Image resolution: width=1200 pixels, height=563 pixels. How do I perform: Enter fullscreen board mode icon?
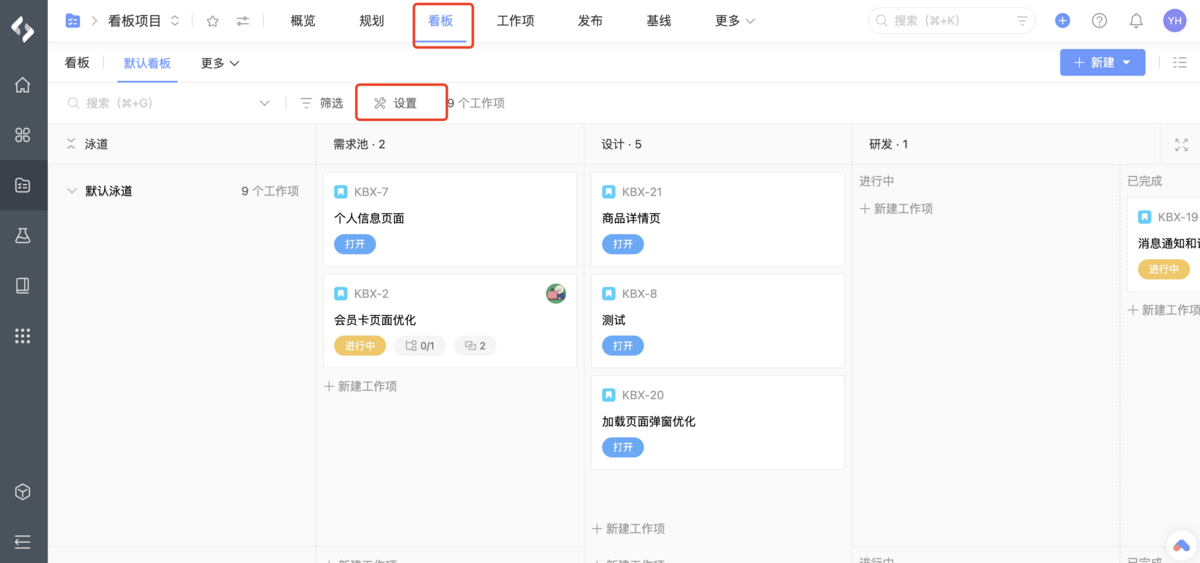click(1181, 144)
